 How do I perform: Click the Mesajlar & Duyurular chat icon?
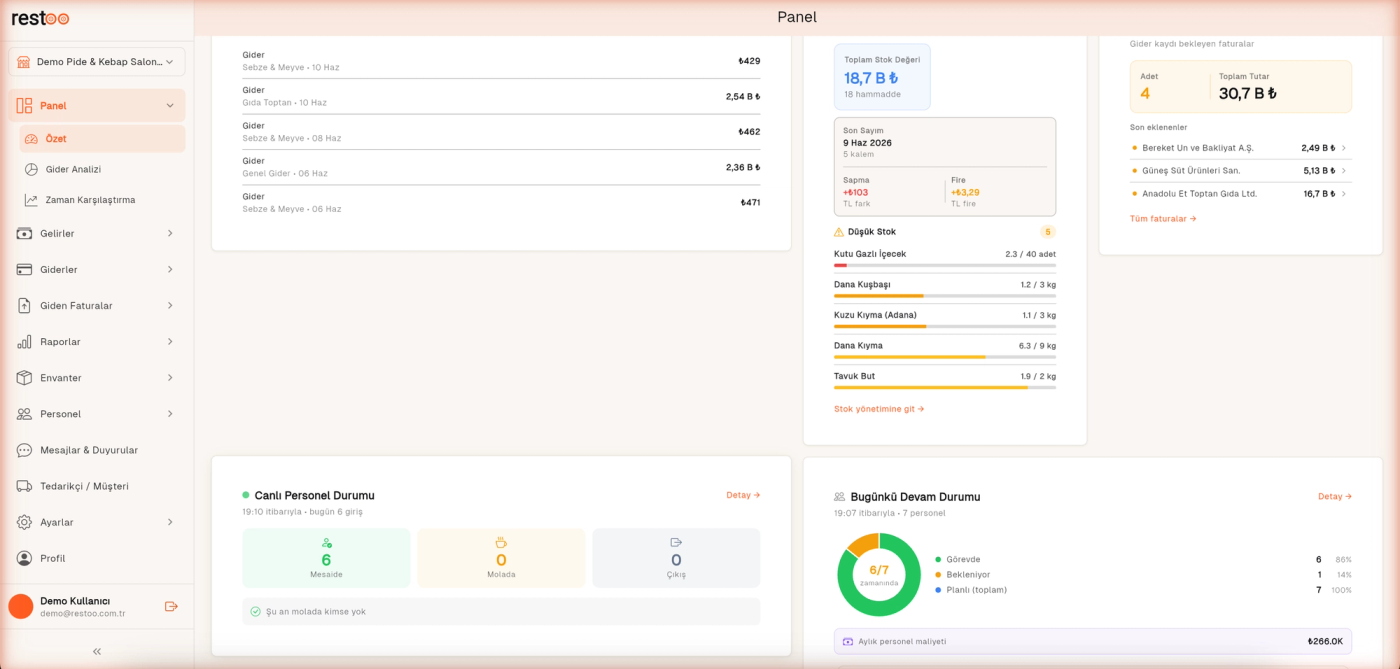24,450
